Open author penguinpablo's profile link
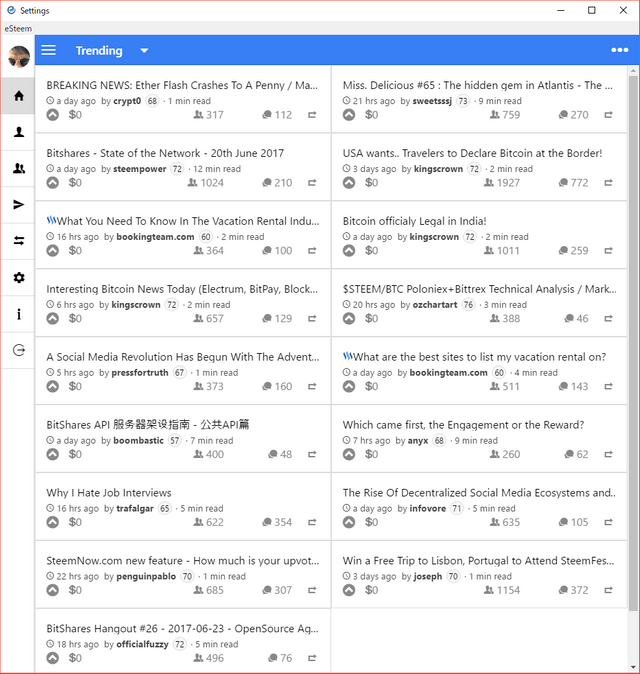The height and width of the screenshot is (674, 640). [146, 576]
